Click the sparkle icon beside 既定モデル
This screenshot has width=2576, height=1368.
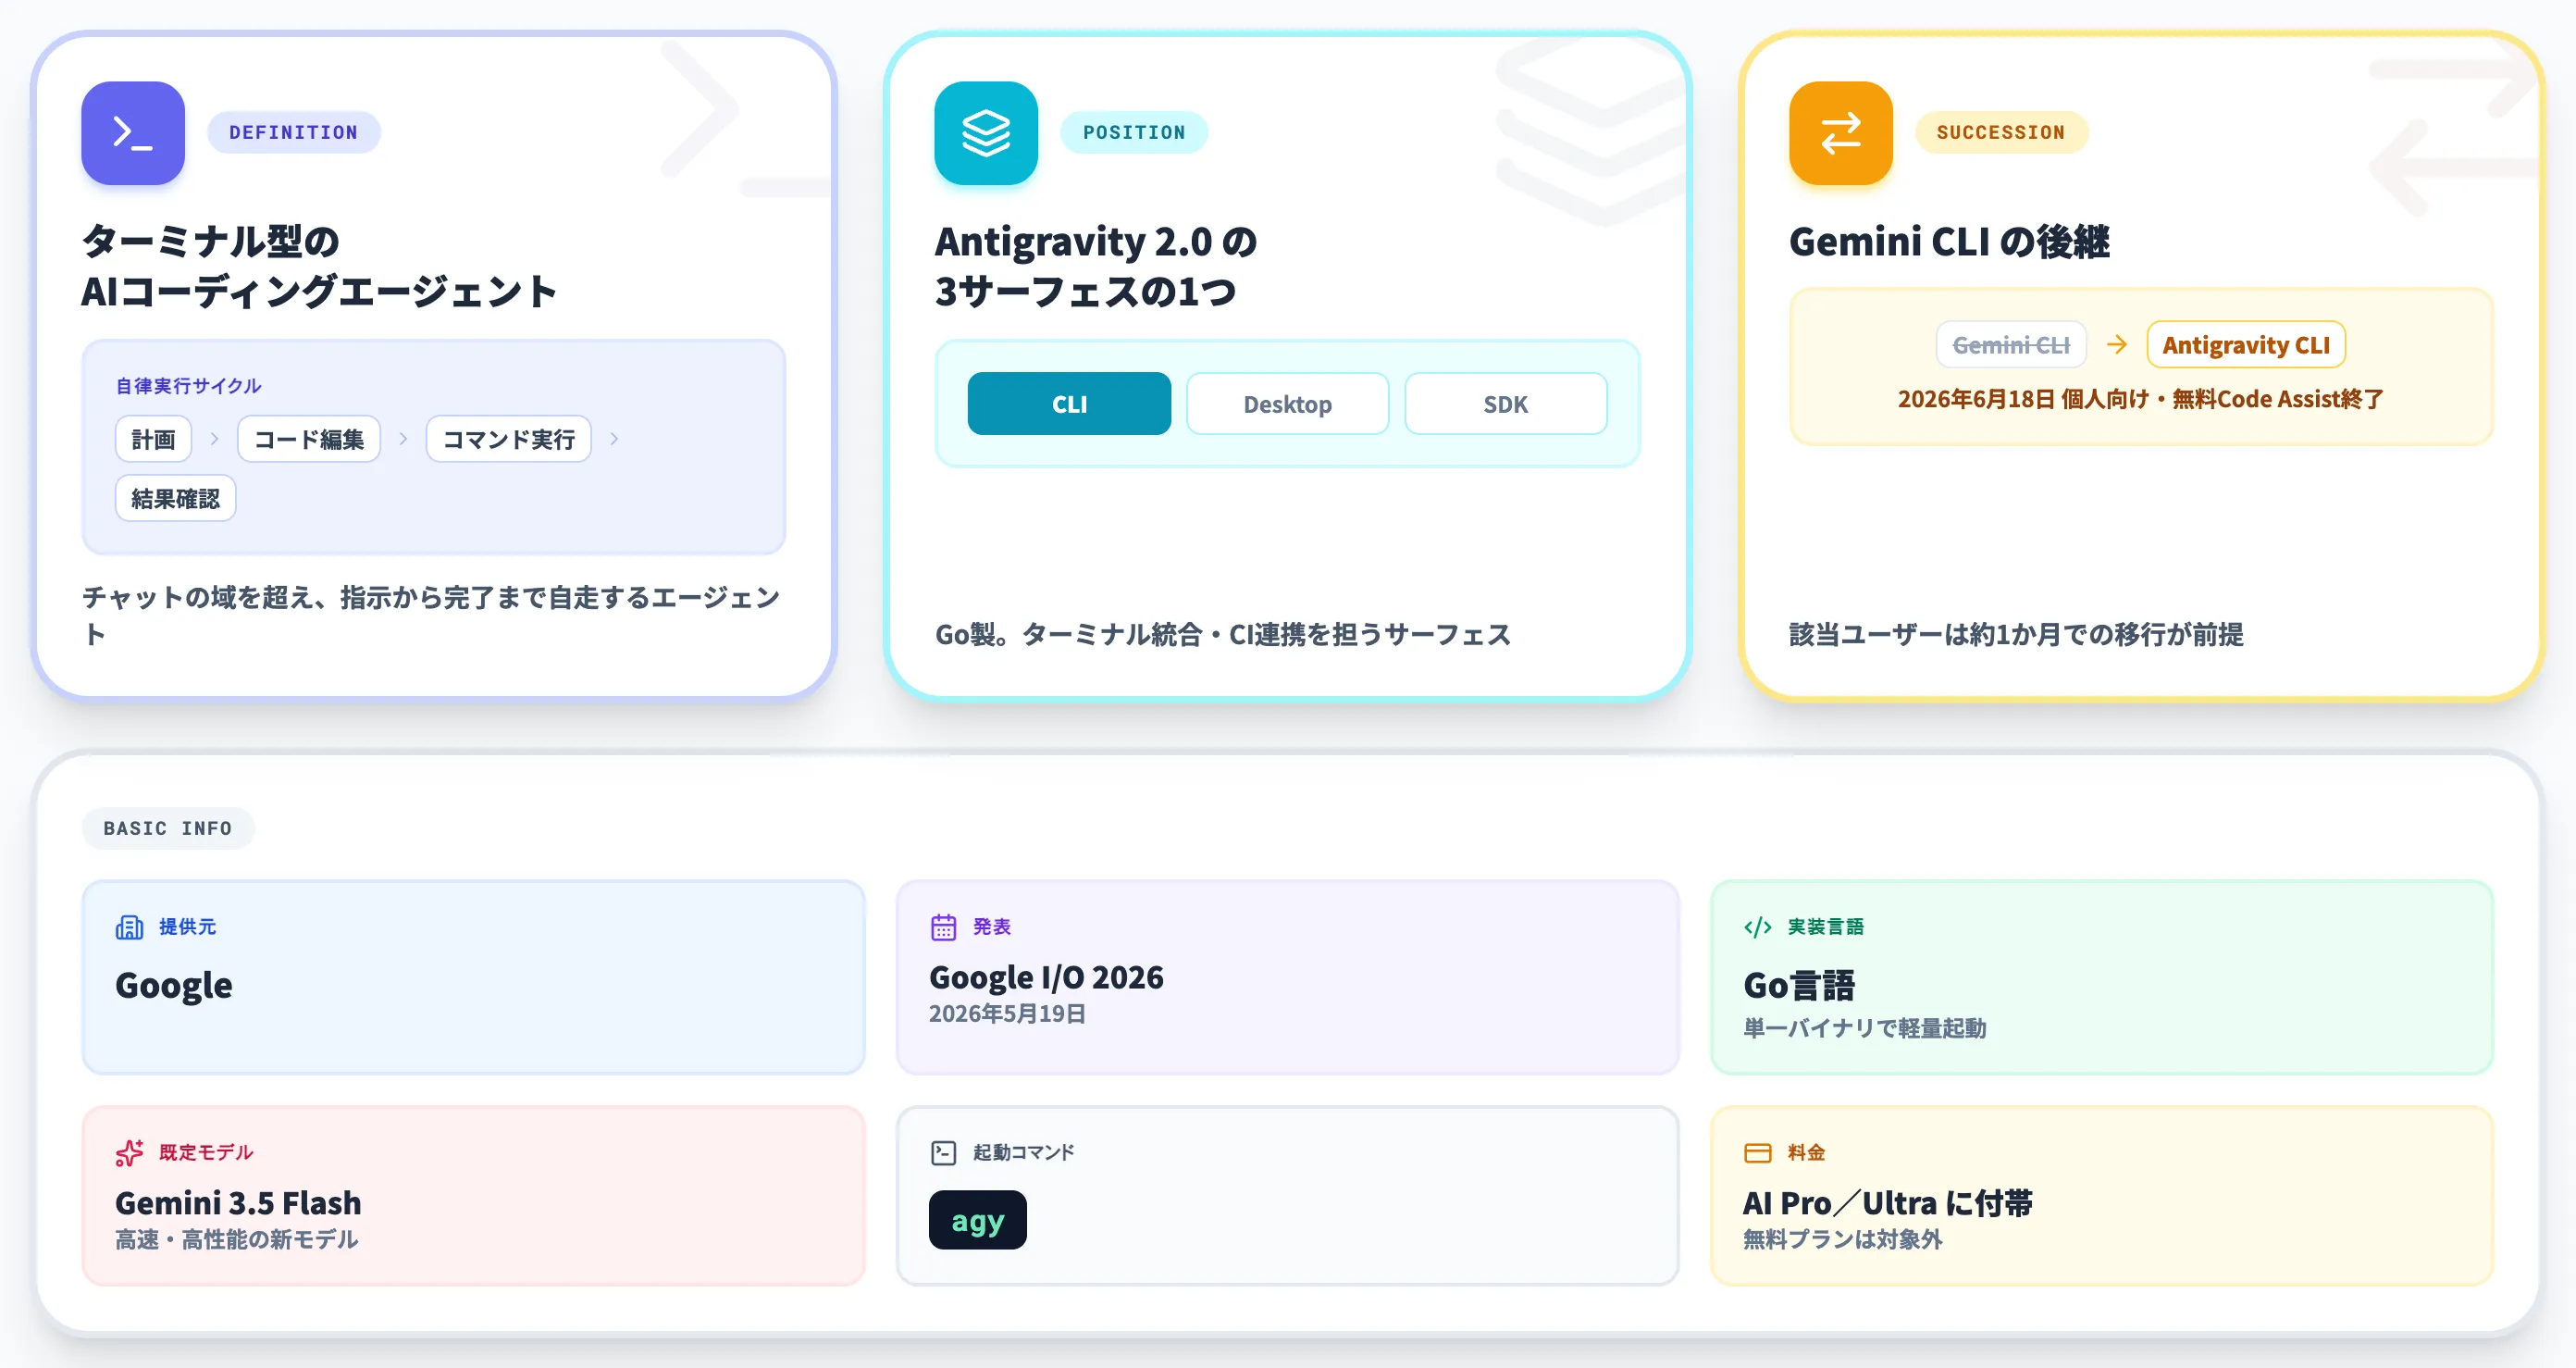click(x=129, y=1153)
